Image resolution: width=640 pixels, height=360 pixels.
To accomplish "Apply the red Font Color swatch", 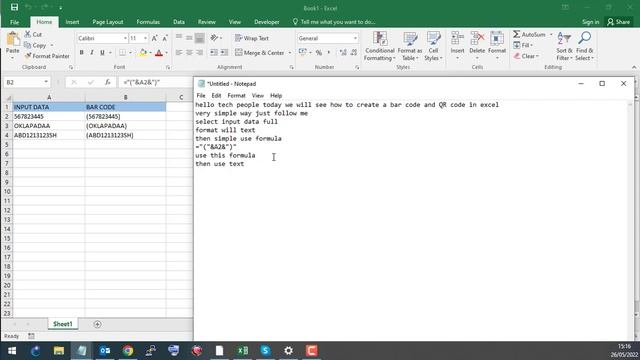I will (x=159, y=53).
